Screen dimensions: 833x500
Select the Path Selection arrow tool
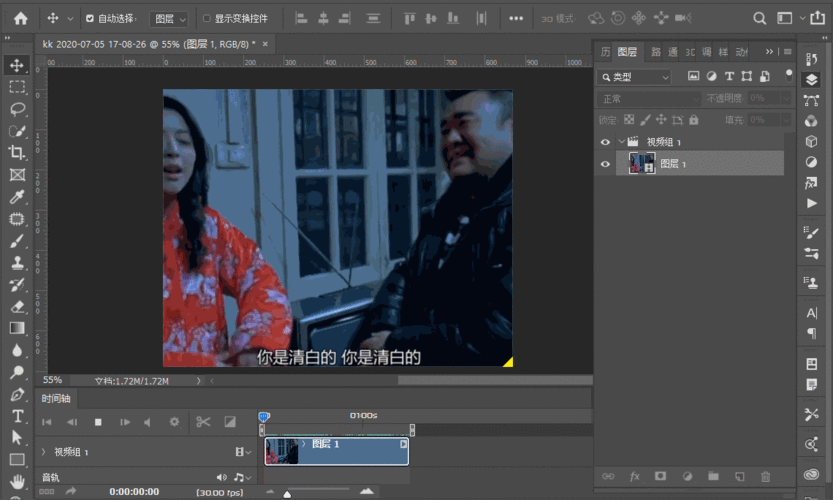(x=17, y=438)
